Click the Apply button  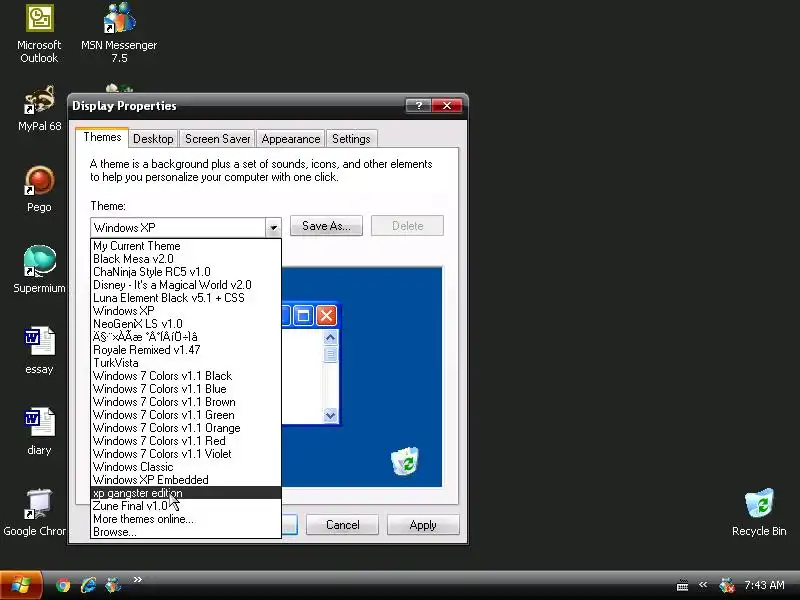coord(423,525)
